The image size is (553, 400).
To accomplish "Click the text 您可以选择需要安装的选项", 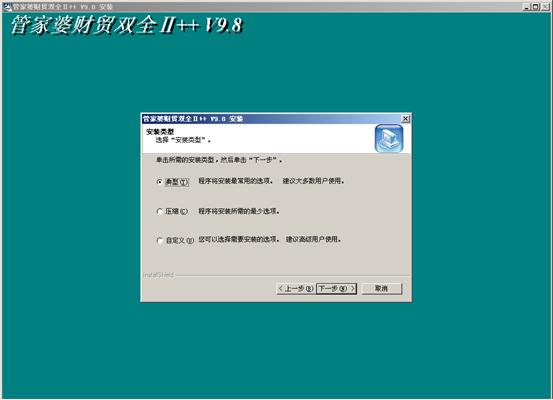I will pos(239,240).
